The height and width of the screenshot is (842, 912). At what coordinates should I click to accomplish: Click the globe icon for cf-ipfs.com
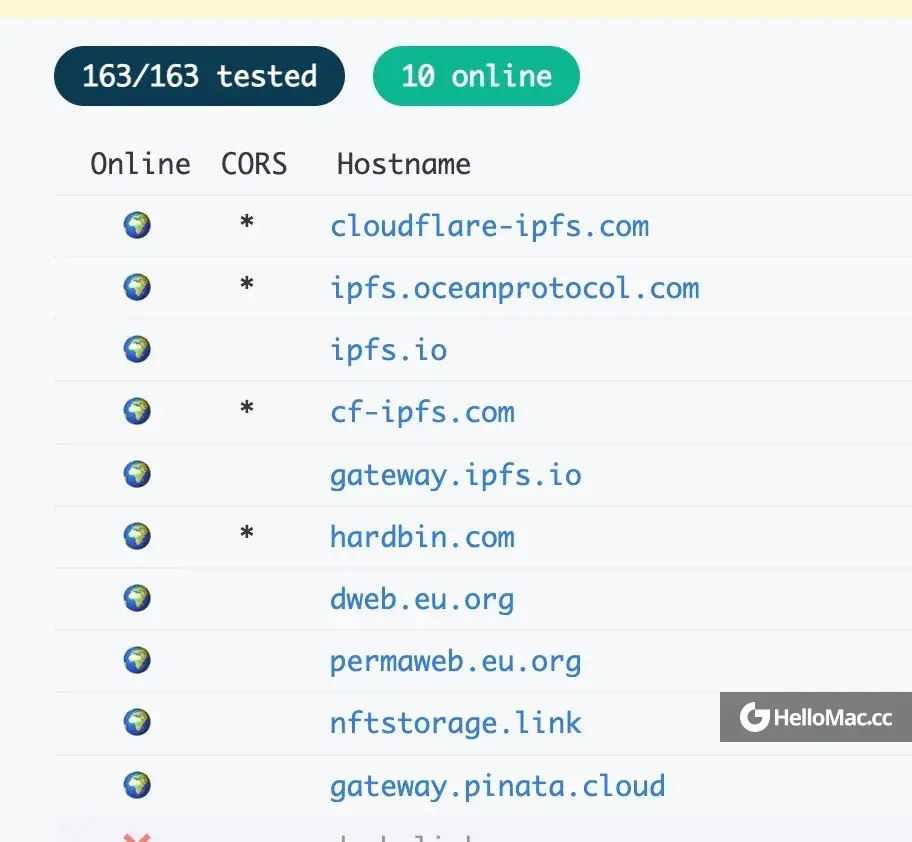click(137, 412)
